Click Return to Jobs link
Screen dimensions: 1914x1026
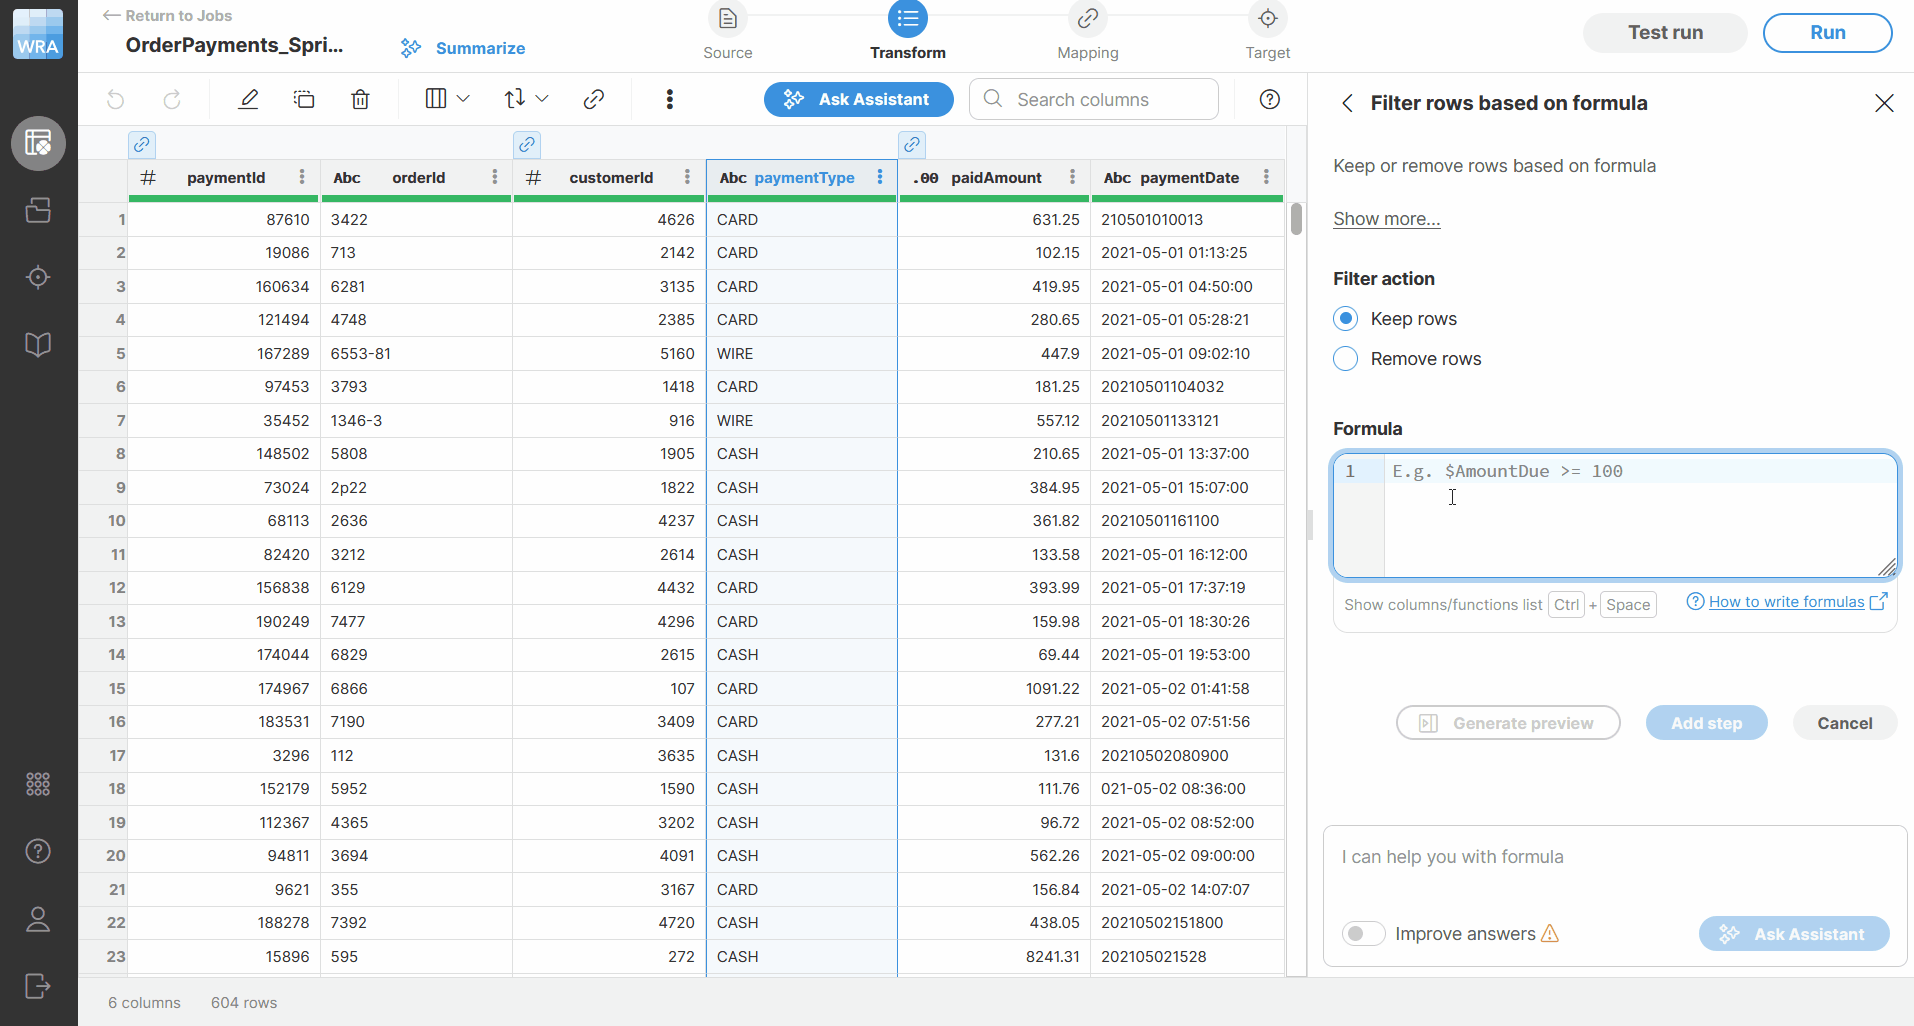(x=168, y=16)
